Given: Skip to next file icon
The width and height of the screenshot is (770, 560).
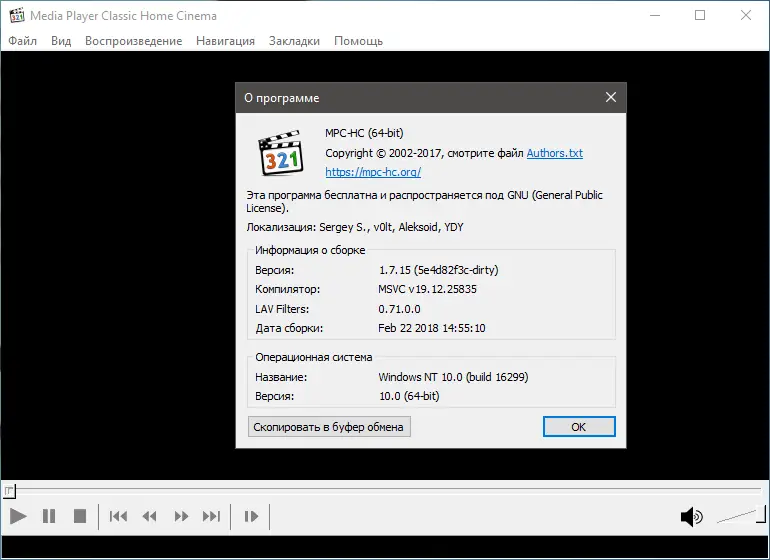Looking at the screenshot, I should 212,516.
